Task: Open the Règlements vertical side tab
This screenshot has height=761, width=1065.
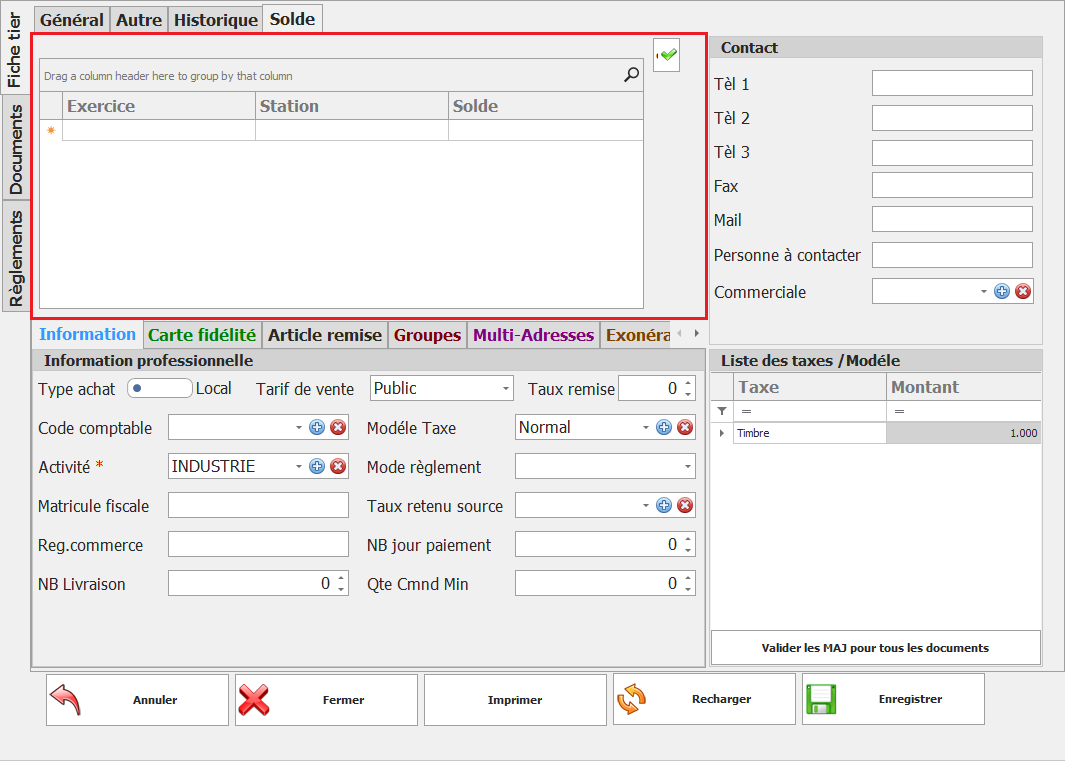Action: click(x=16, y=257)
